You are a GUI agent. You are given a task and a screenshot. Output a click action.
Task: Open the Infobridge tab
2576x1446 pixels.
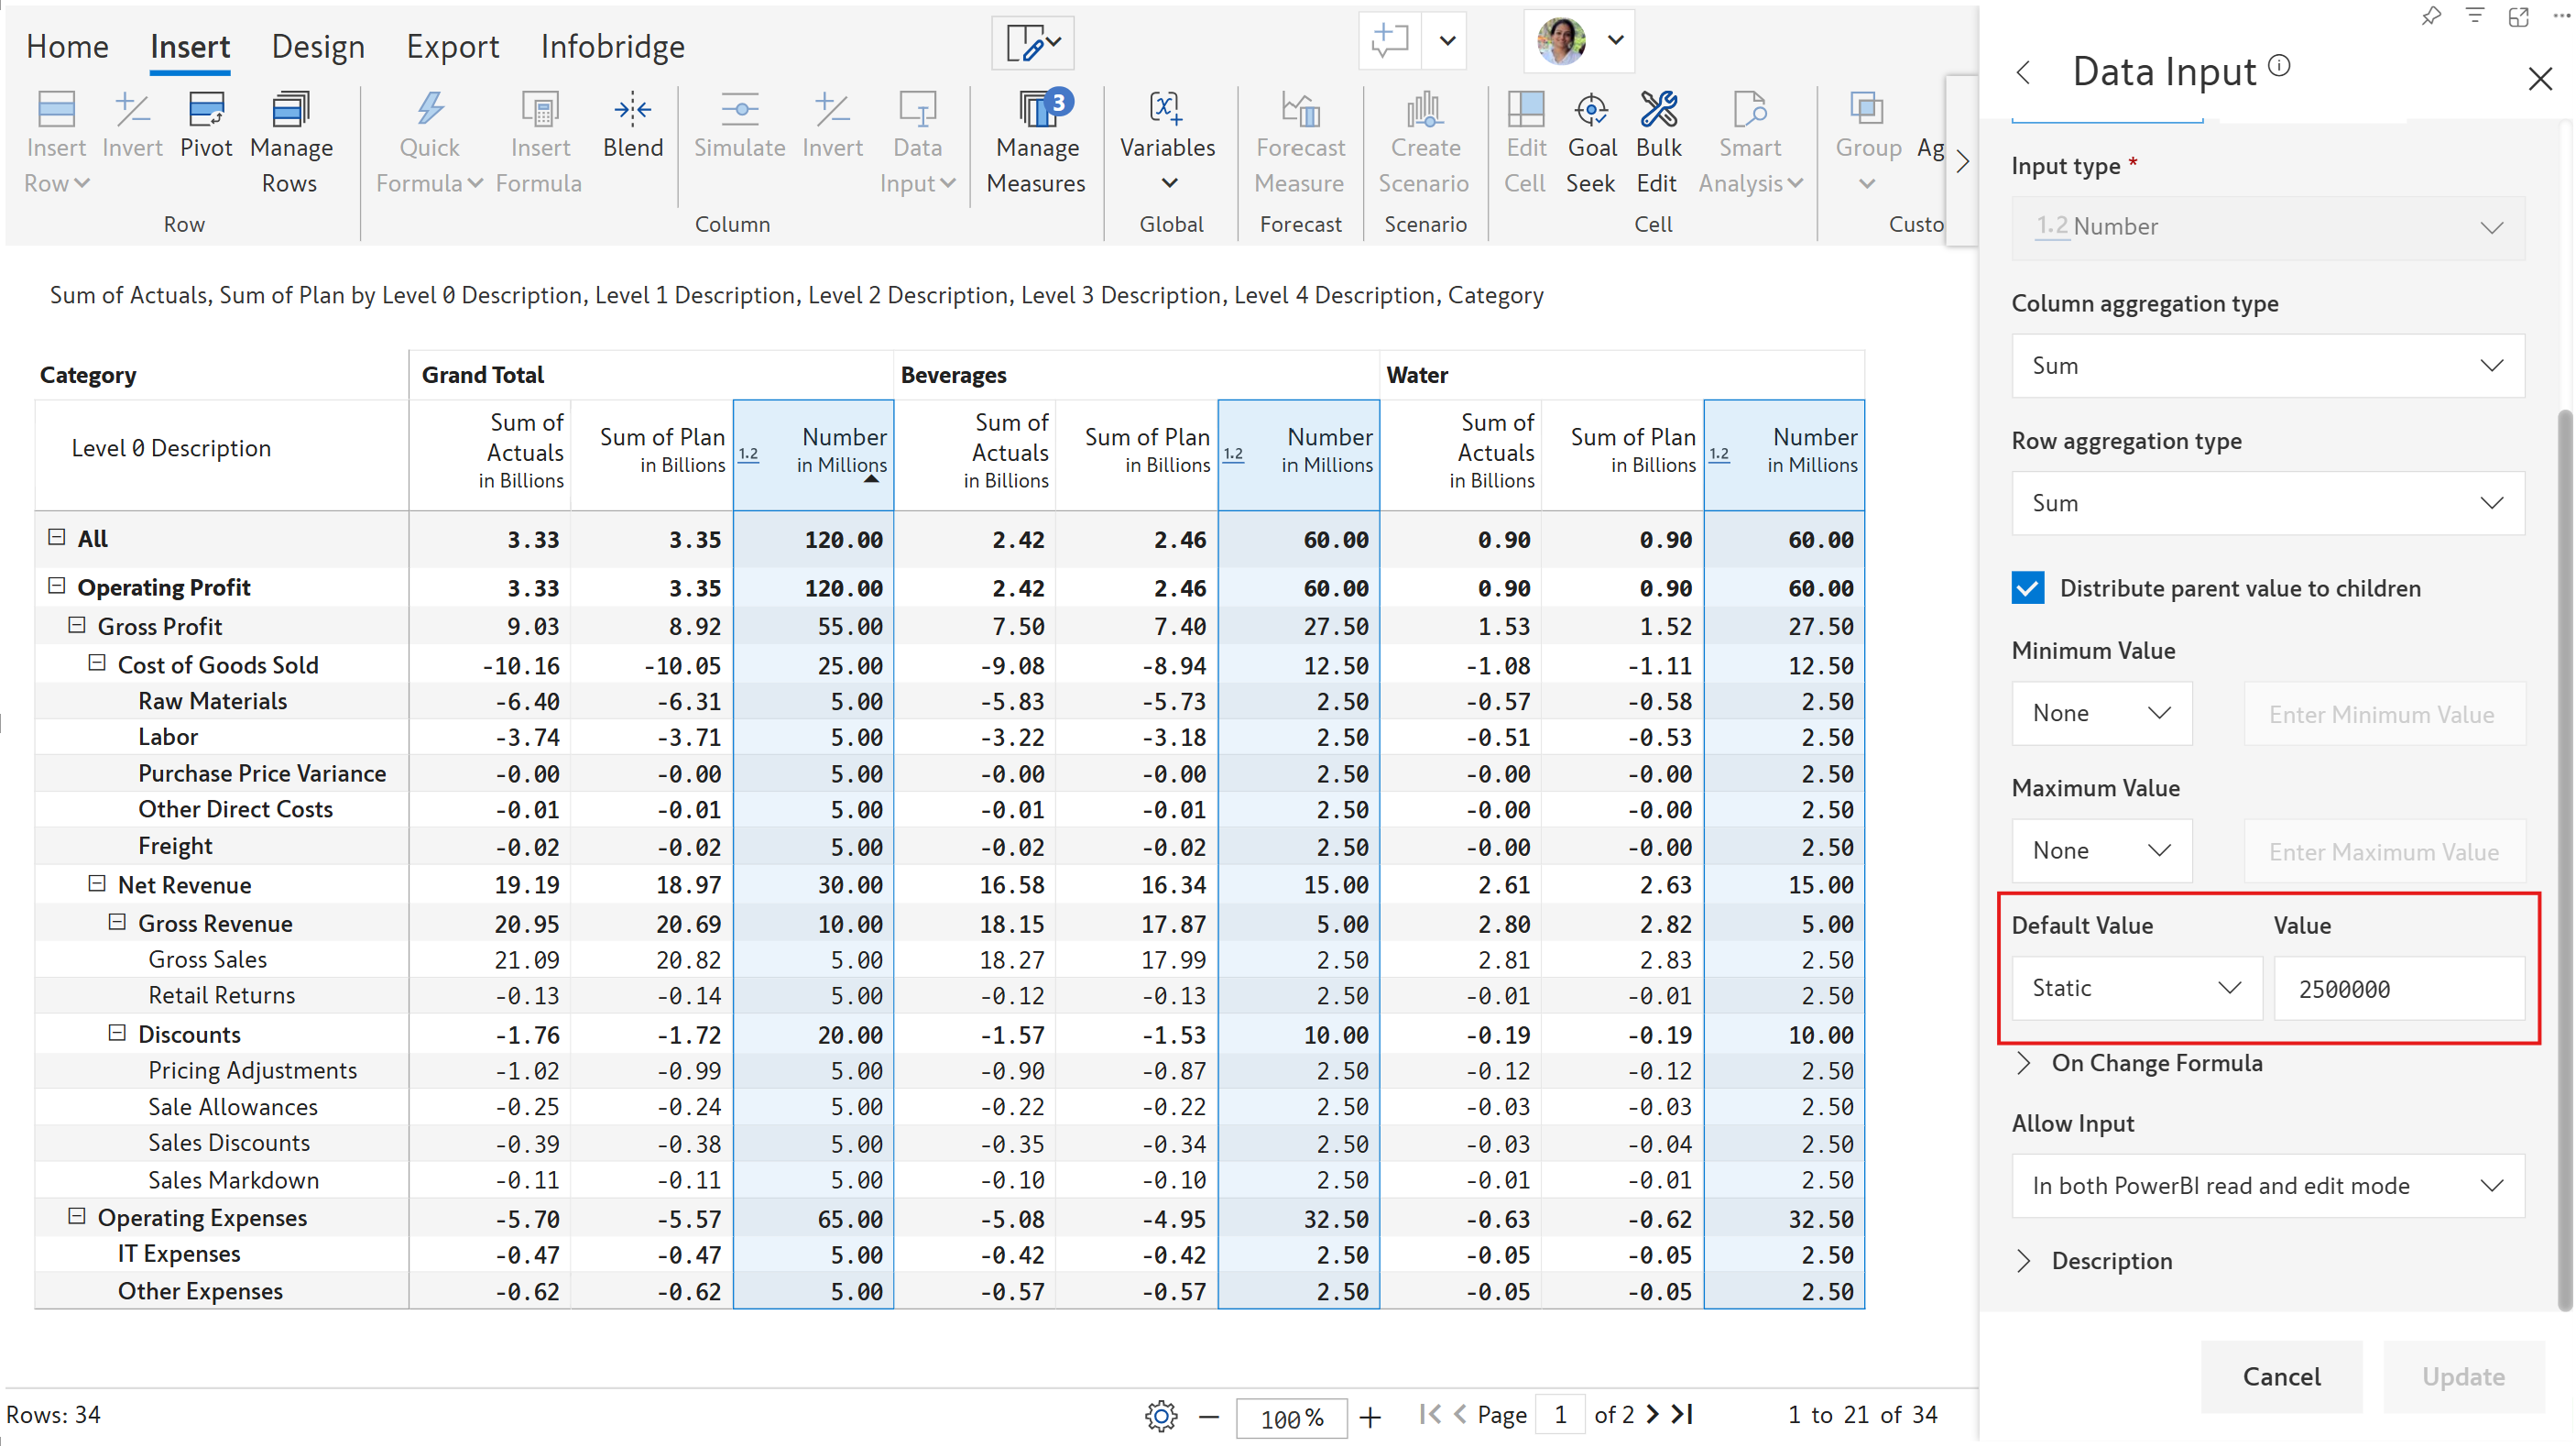612,47
